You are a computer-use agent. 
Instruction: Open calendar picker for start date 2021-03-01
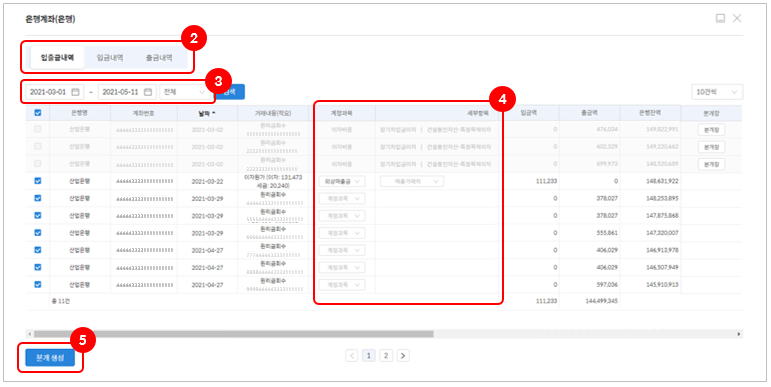tap(75, 92)
